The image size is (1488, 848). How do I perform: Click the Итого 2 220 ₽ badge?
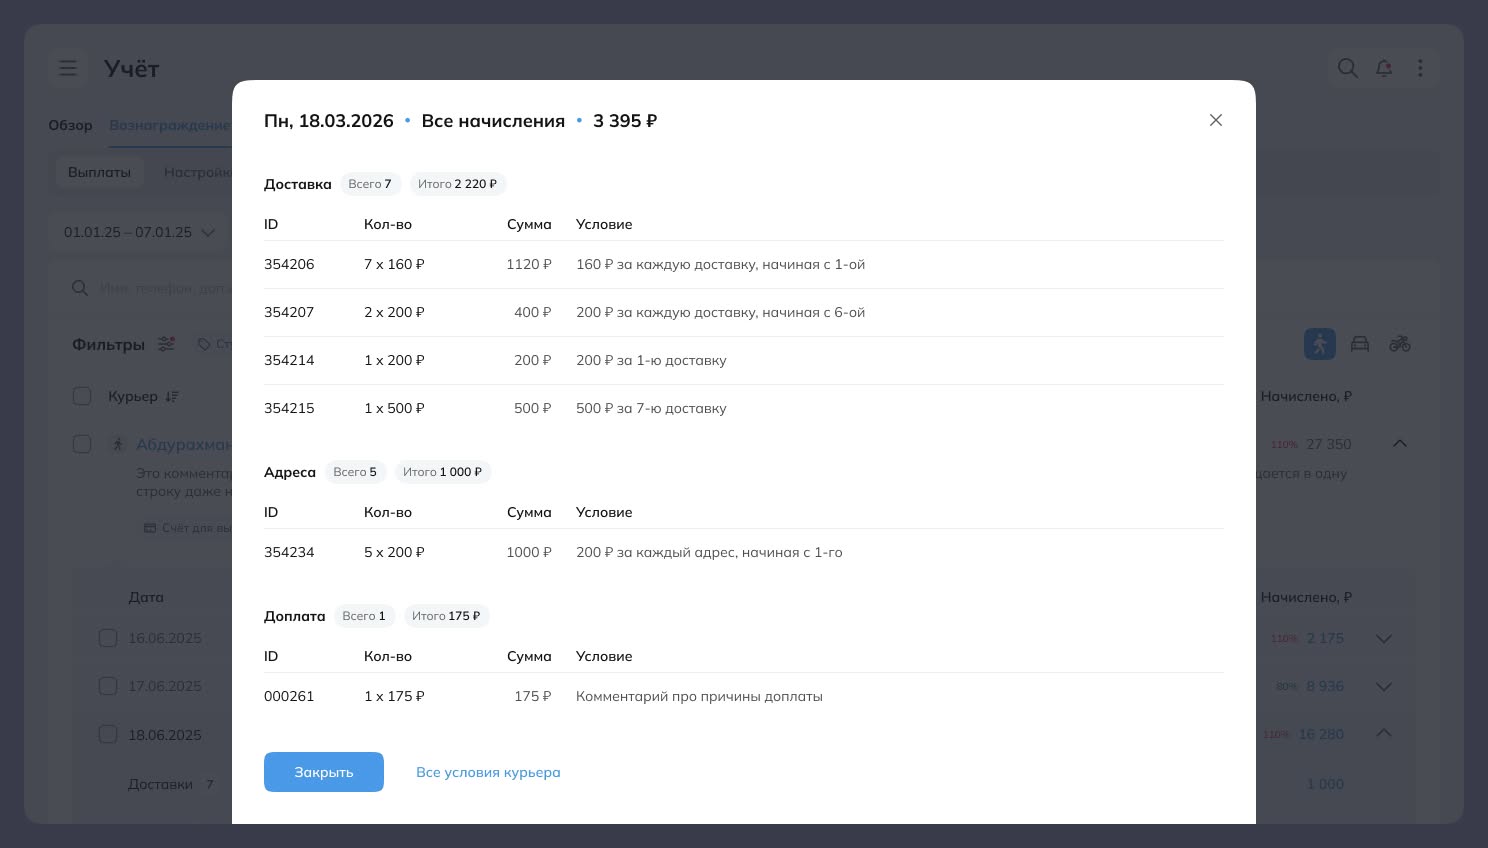click(x=458, y=184)
